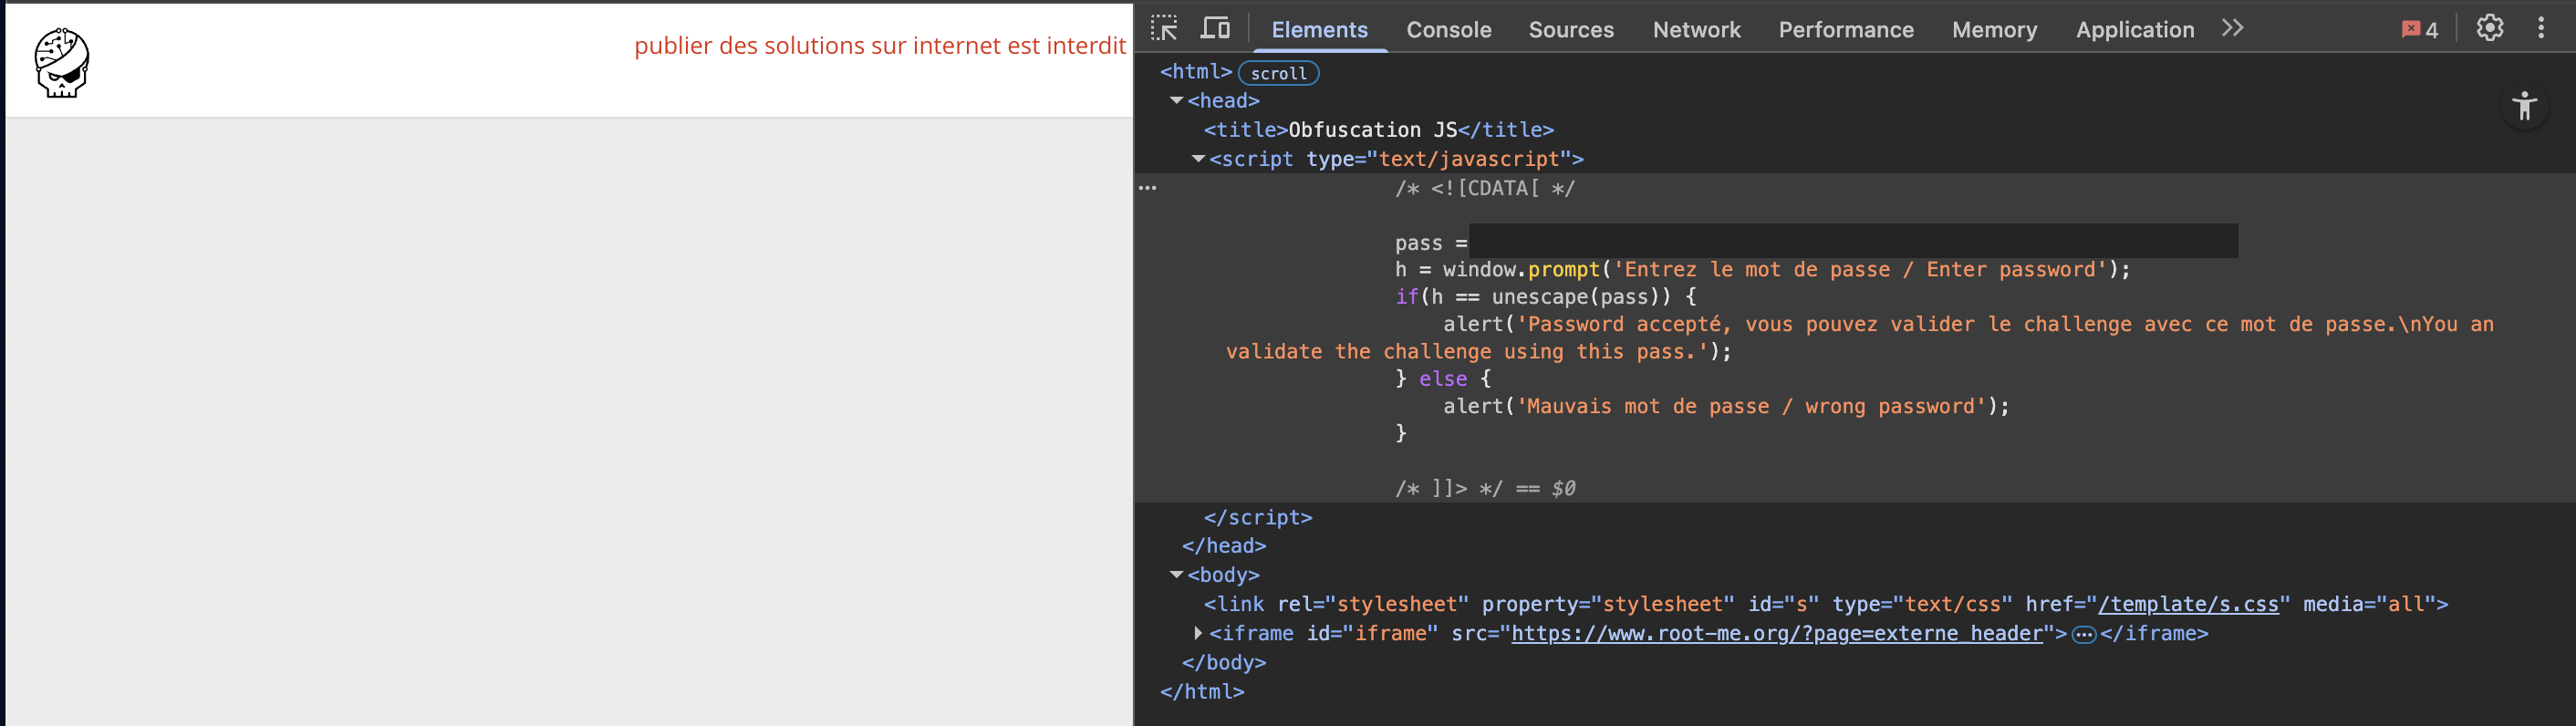Click the if(h == unescape(pass)) line
The width and height of the screenshot is (2576, 726).
click(x=1545, y=297)
